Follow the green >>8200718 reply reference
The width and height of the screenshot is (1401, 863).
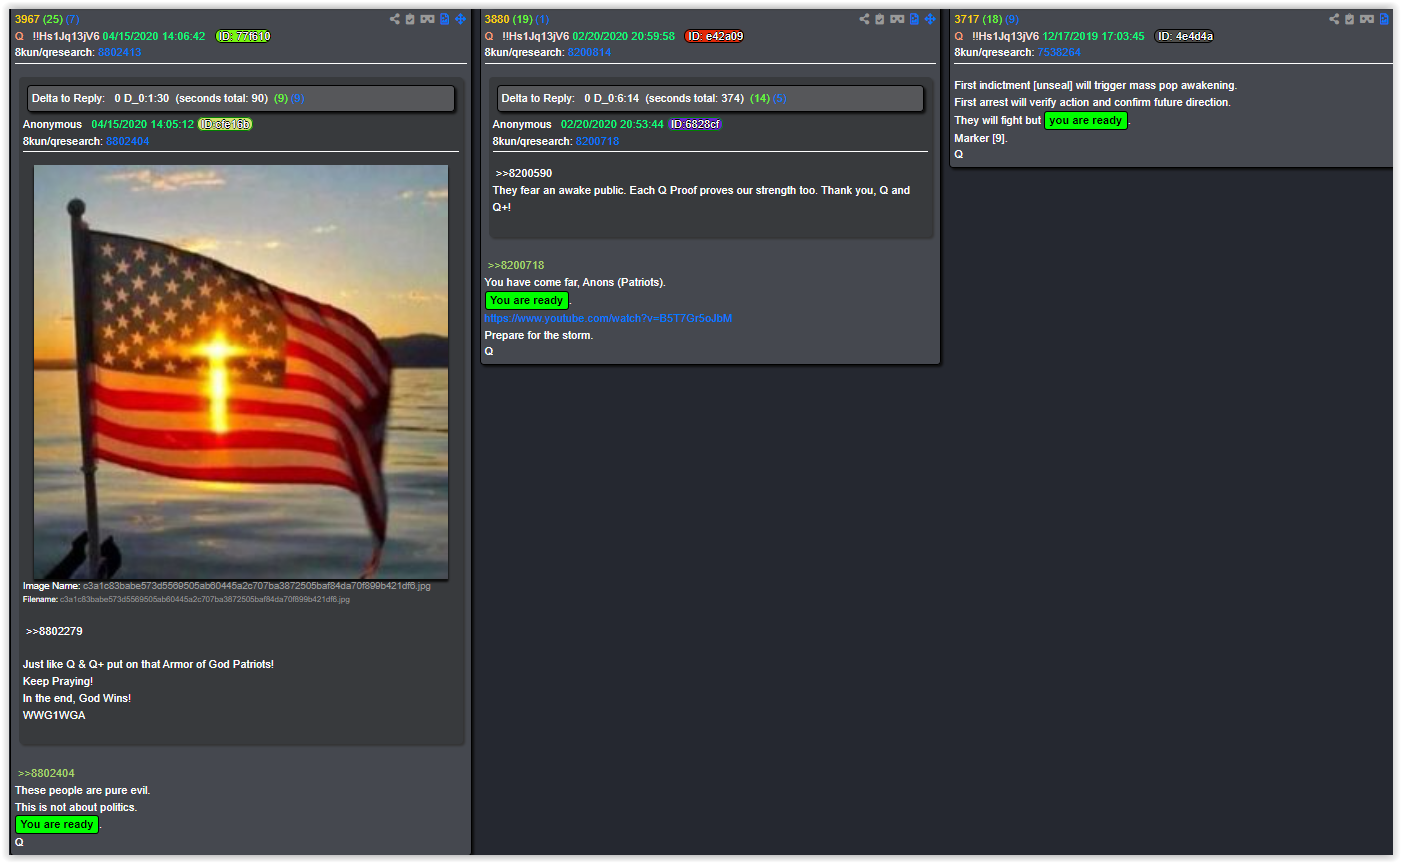516,265
